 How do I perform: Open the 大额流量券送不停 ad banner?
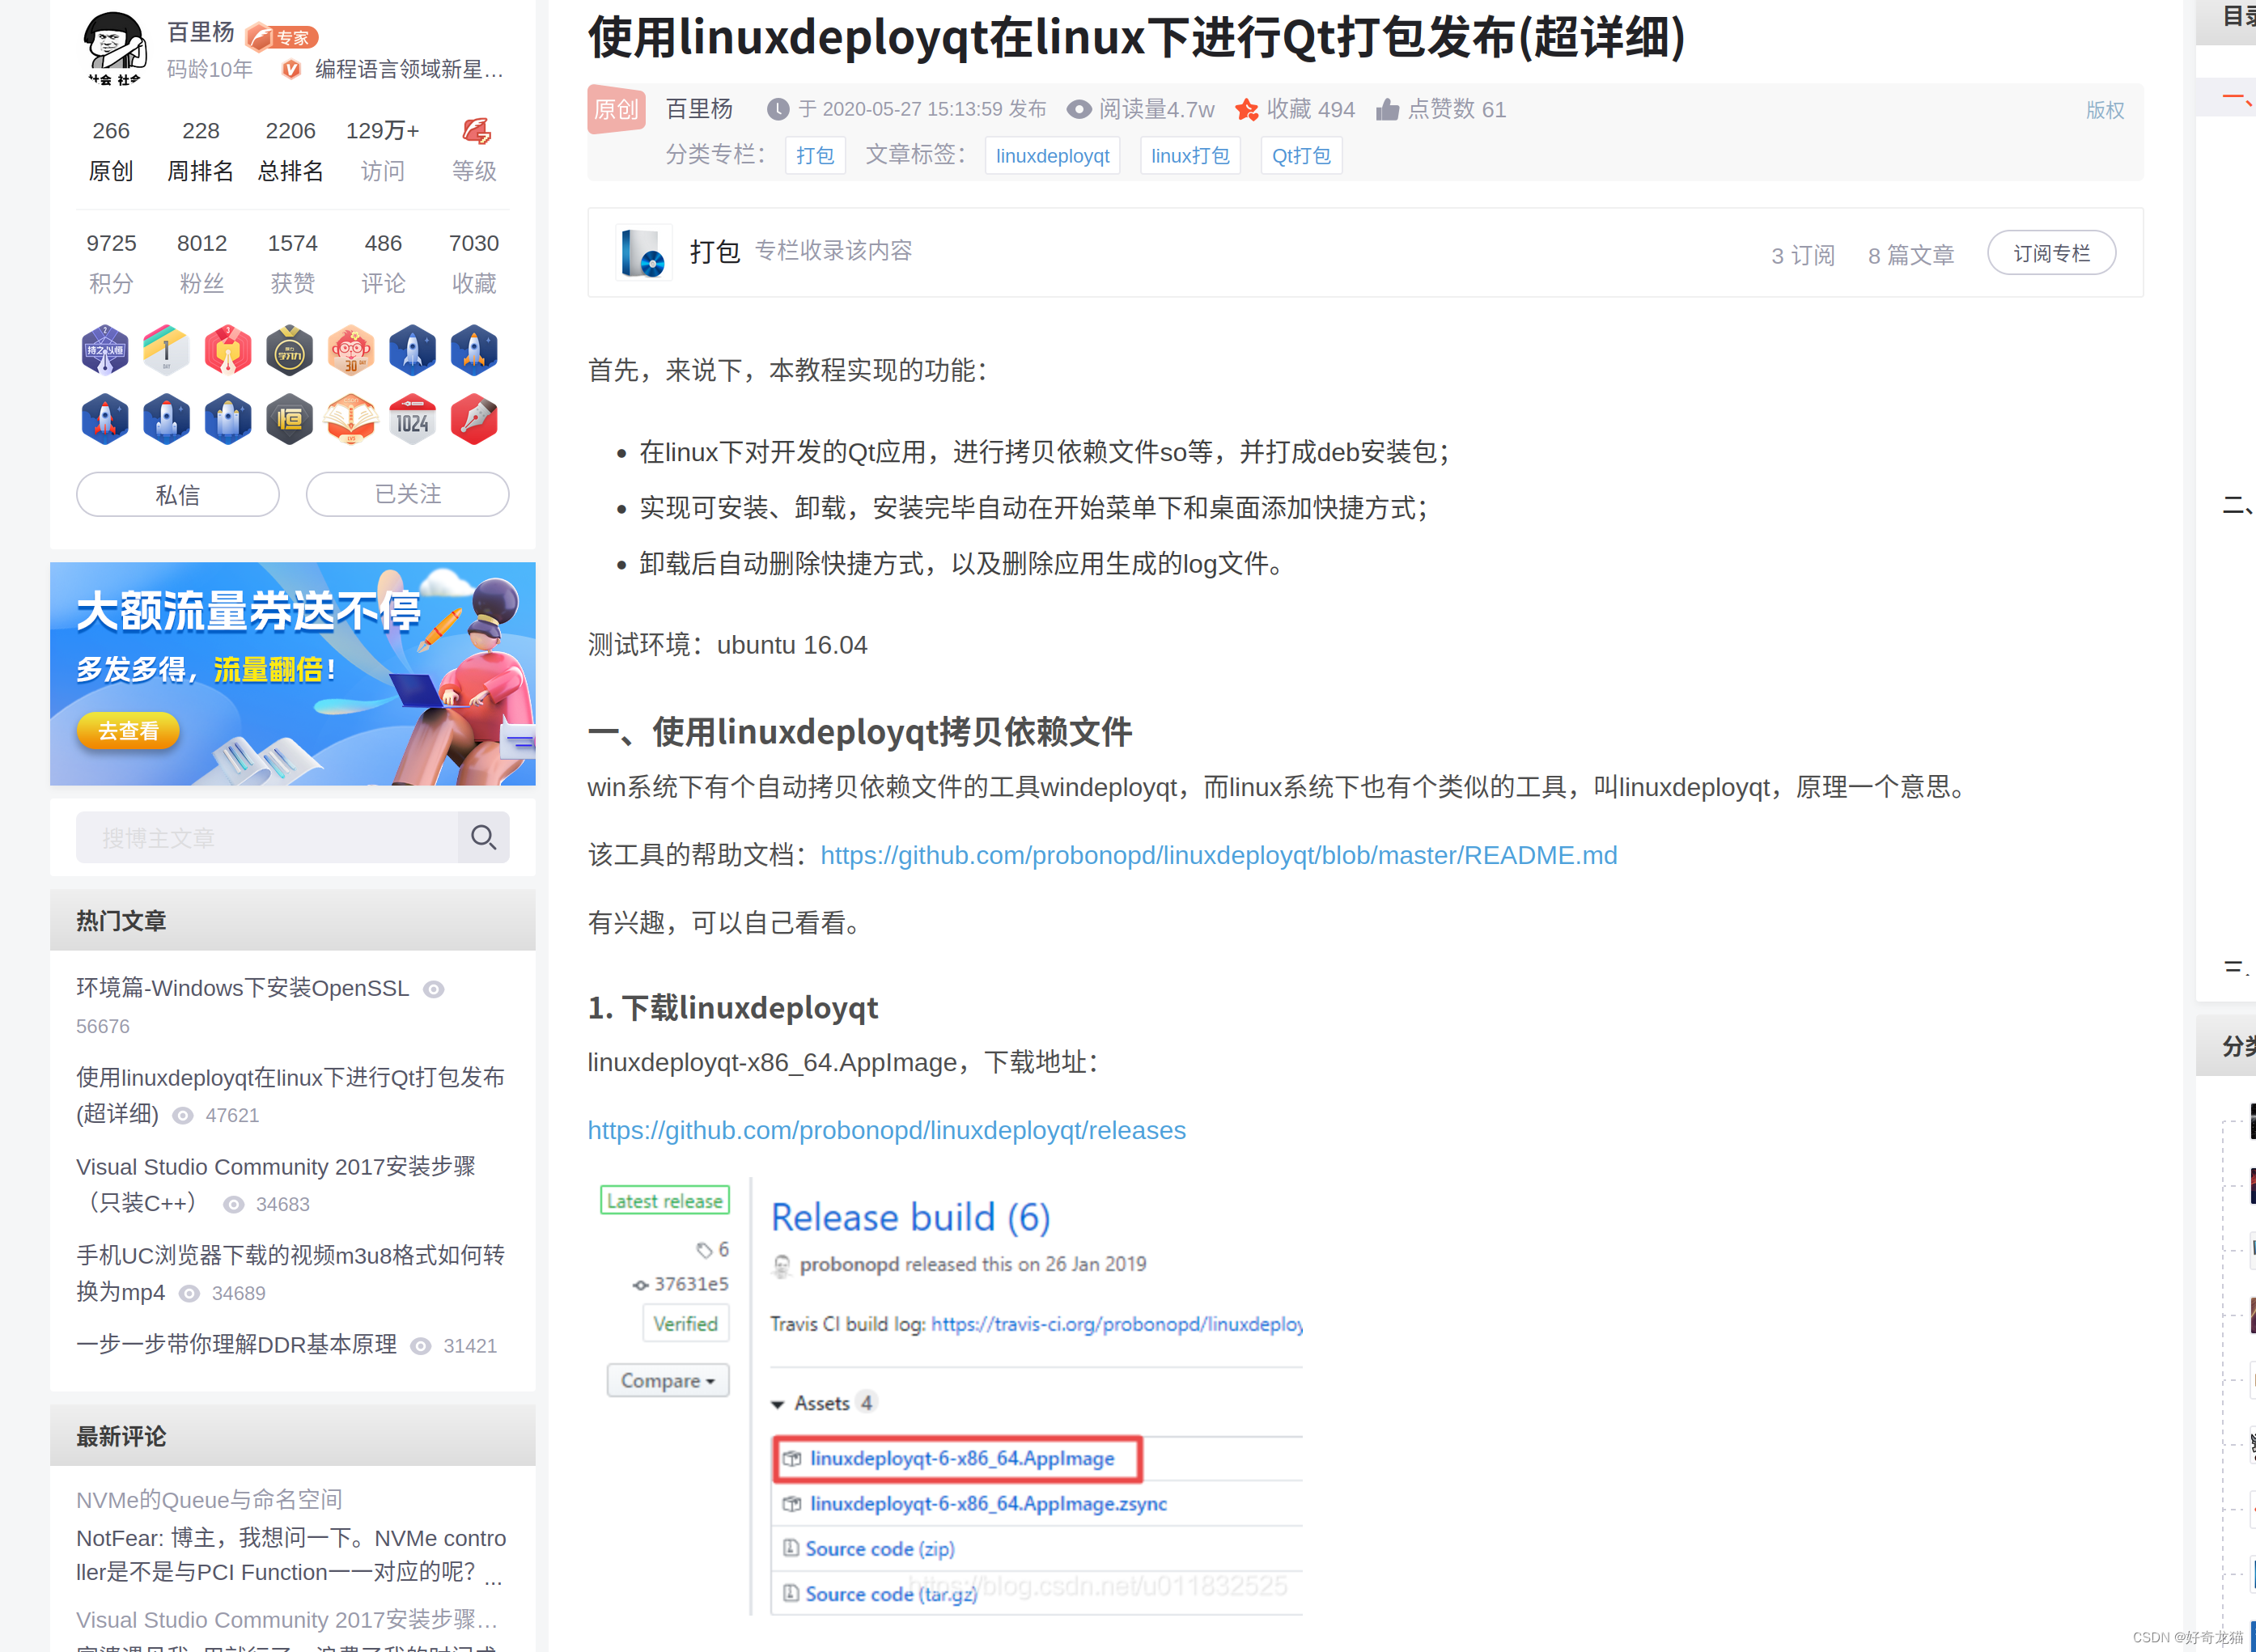293,673
